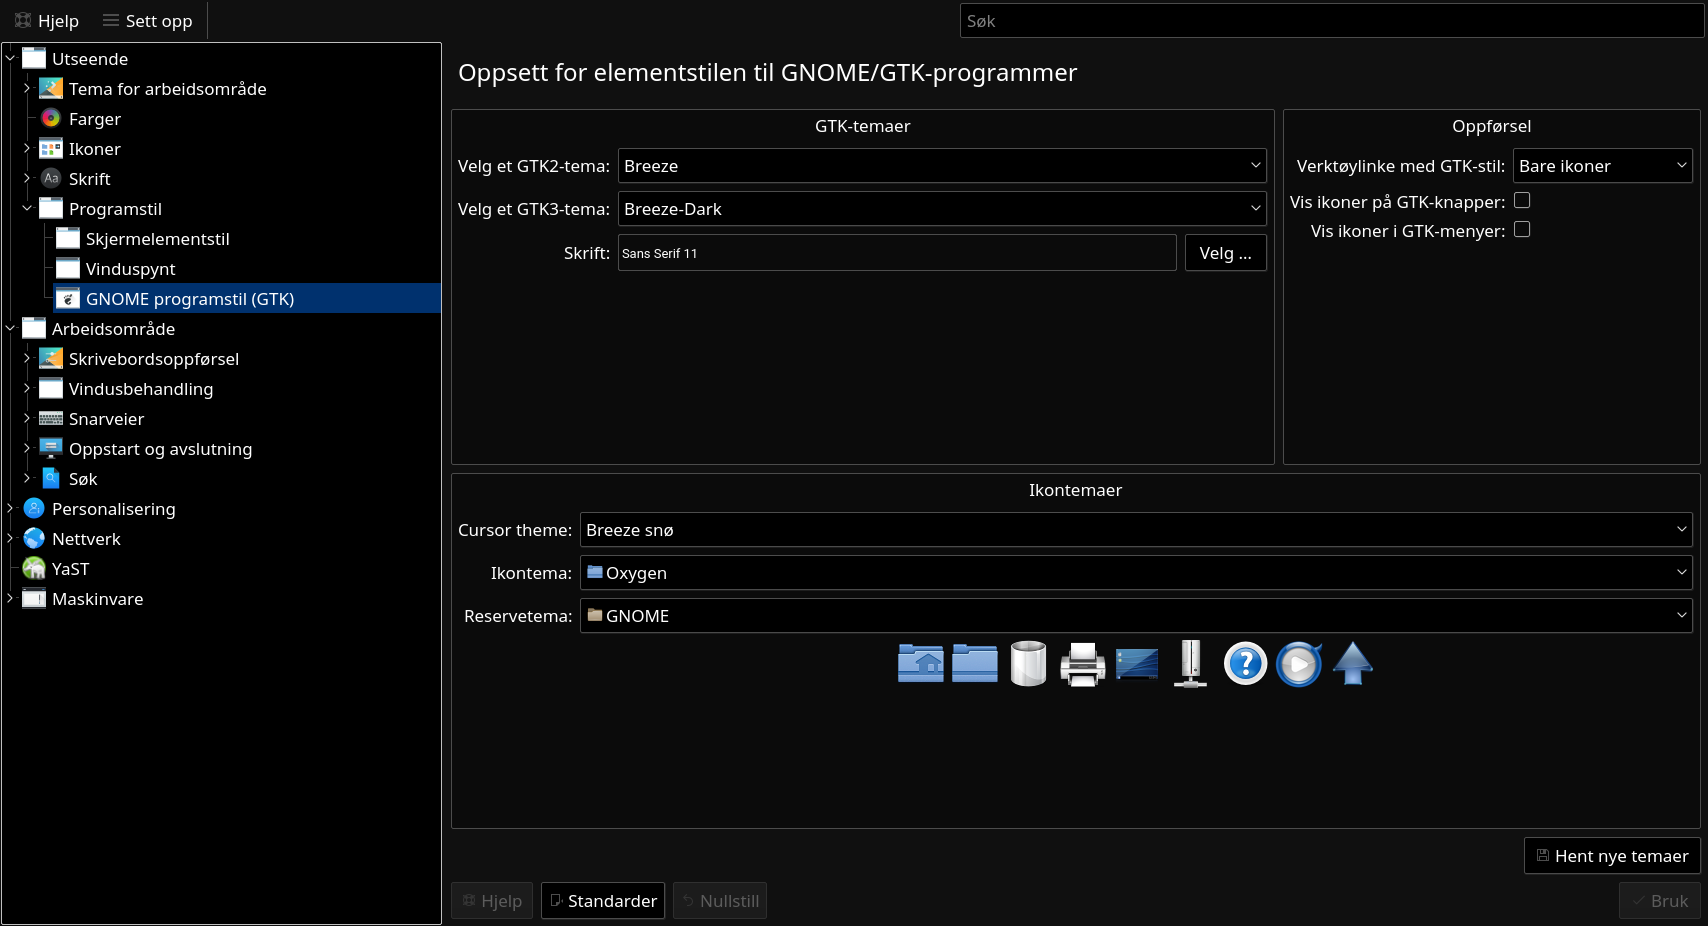
Task: Click the plain folder preview icon
Action: tap(975, 663)
